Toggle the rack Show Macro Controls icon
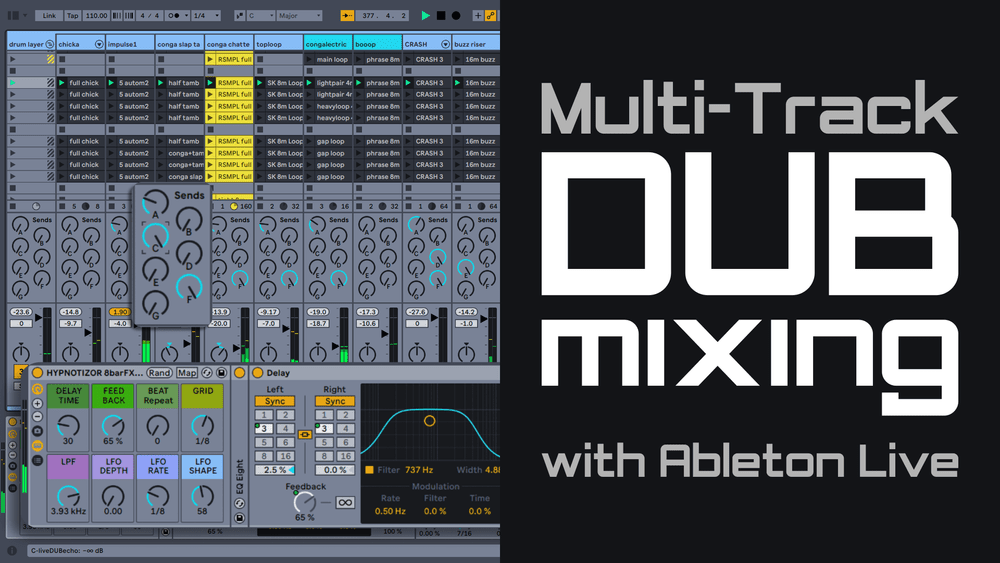Screen dimensions: 1000x563 (38, 389)
